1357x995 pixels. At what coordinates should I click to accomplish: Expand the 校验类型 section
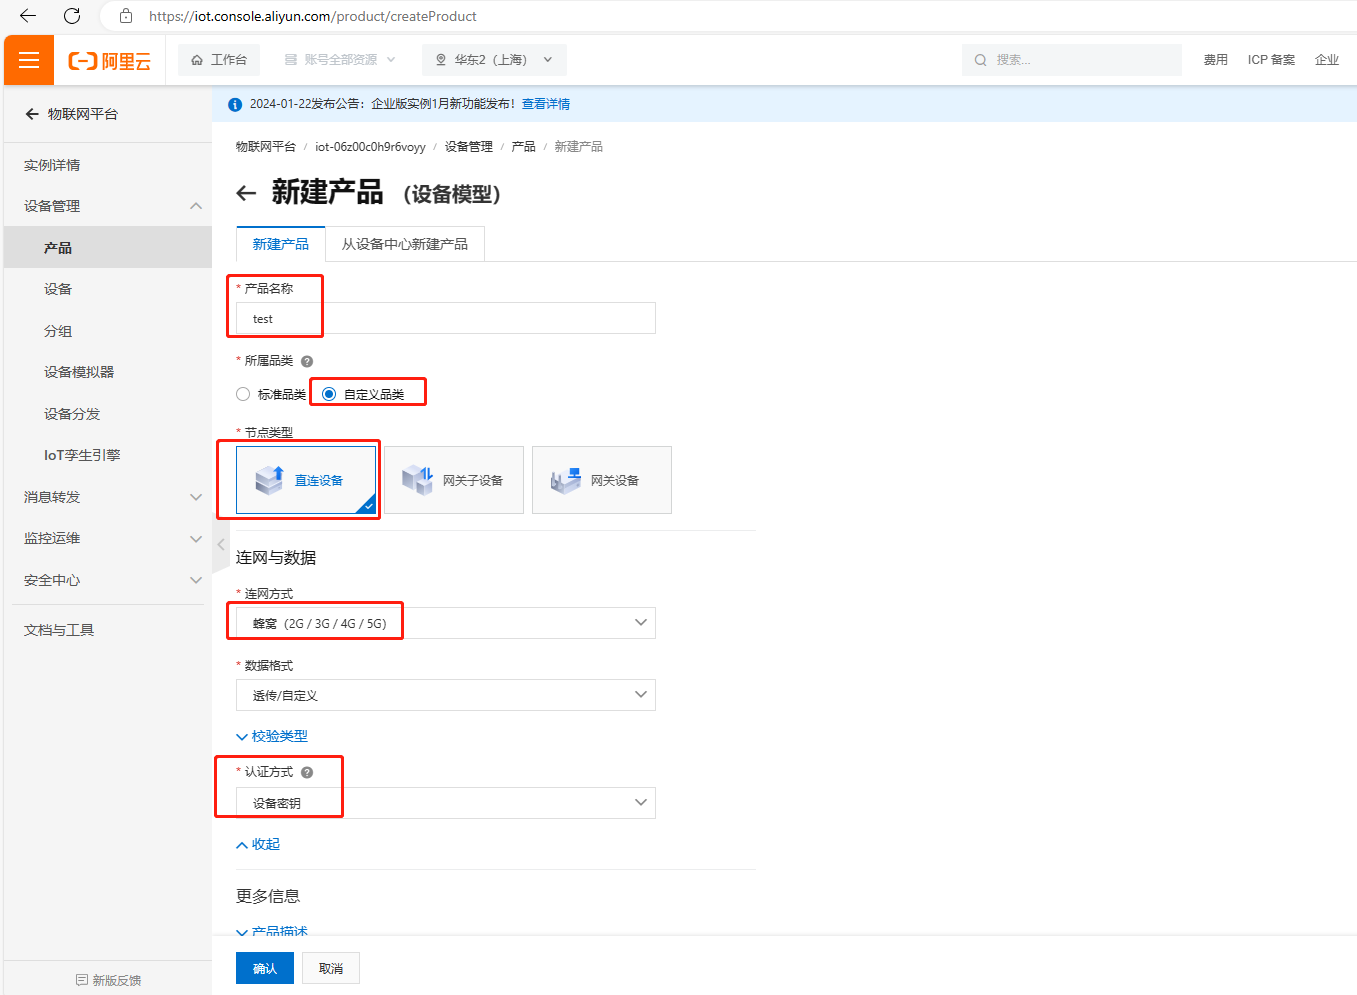click(x=272, y=736)
